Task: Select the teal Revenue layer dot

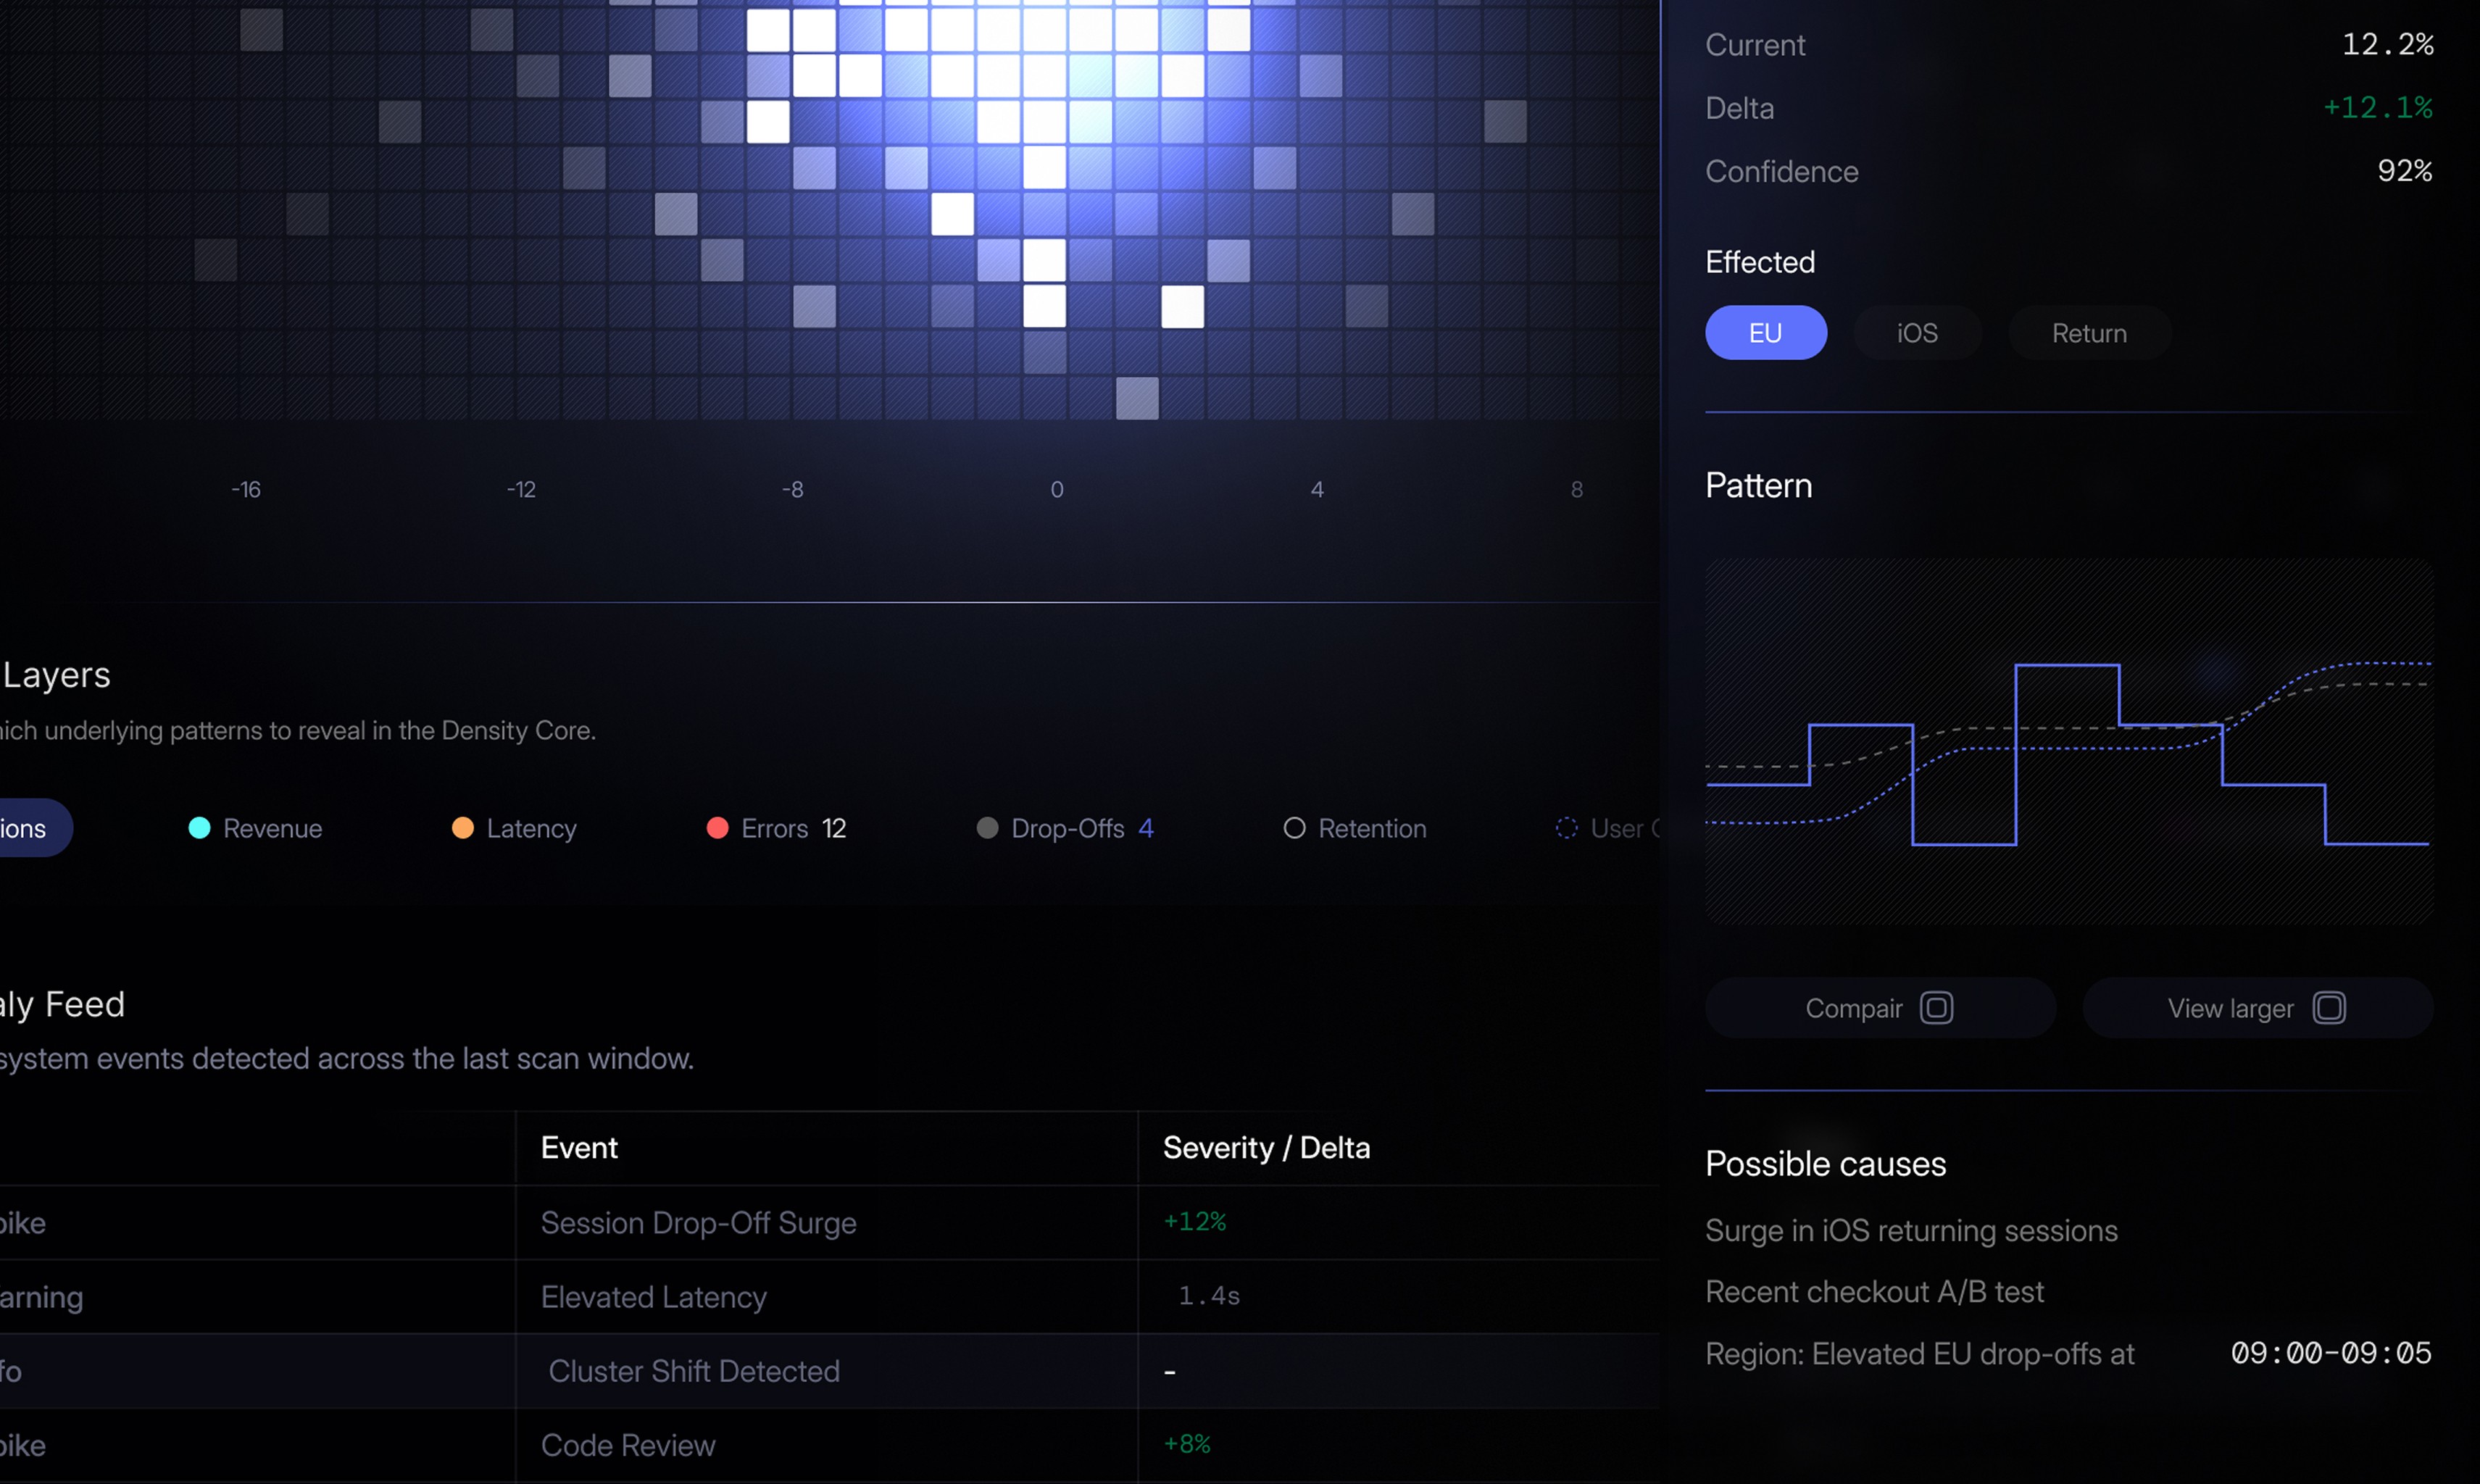Action: click(x=199, y=828)
